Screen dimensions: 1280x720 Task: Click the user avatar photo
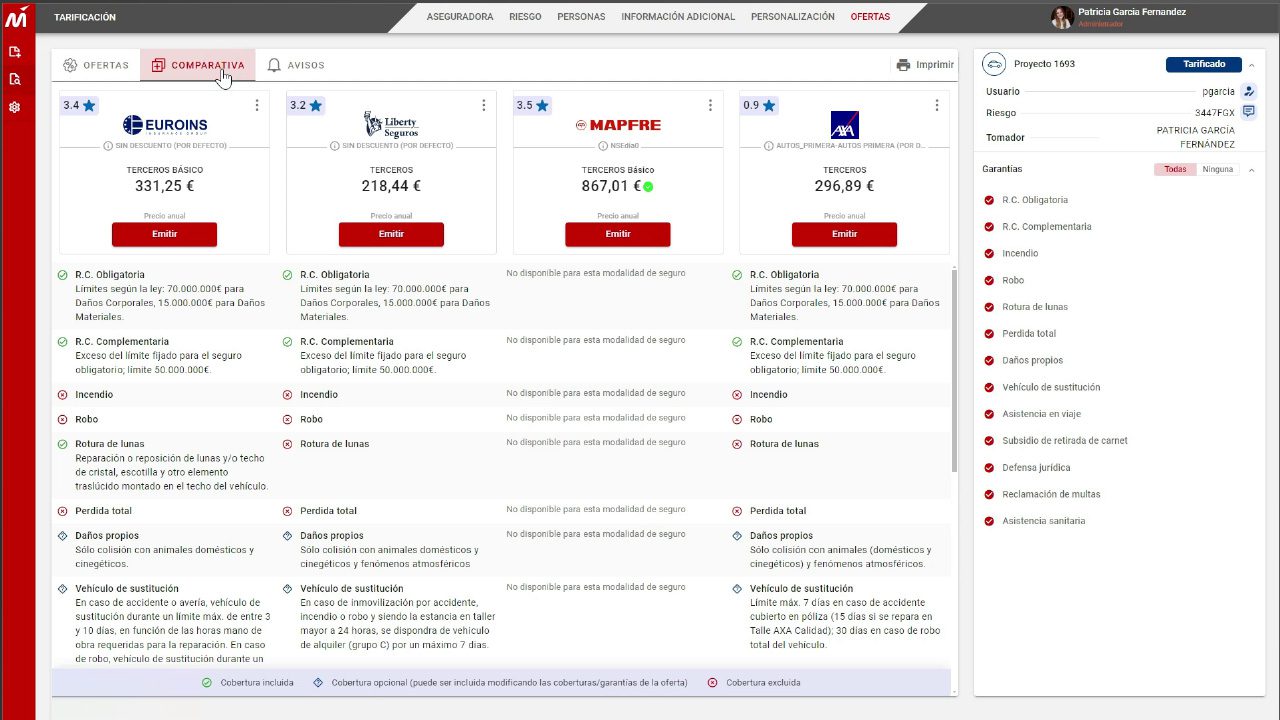click(1062, 17)
